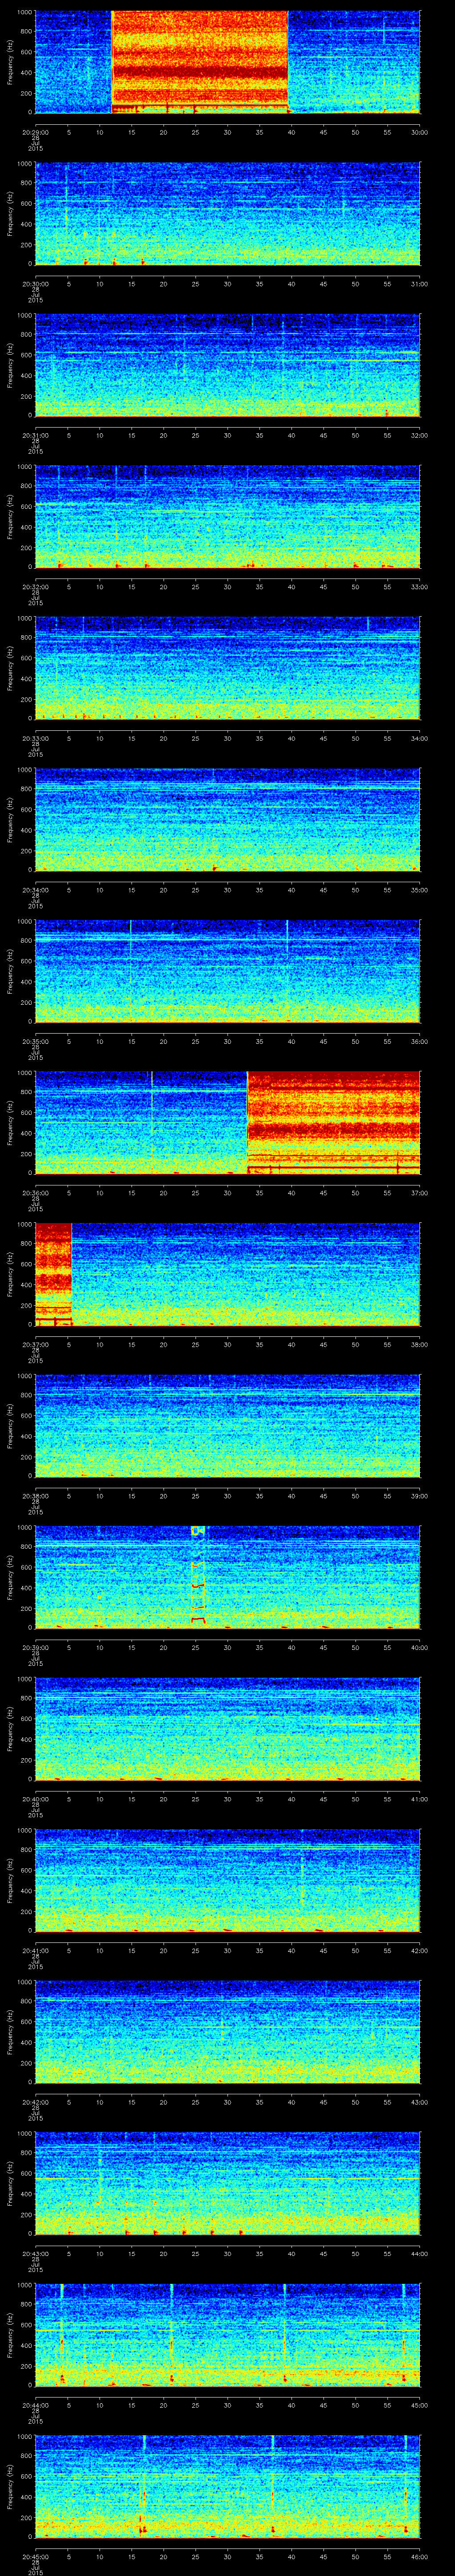455x2576 pixels.
Task: Click the 20:37:00 start time label
Action: click(x=35, y=1344)
